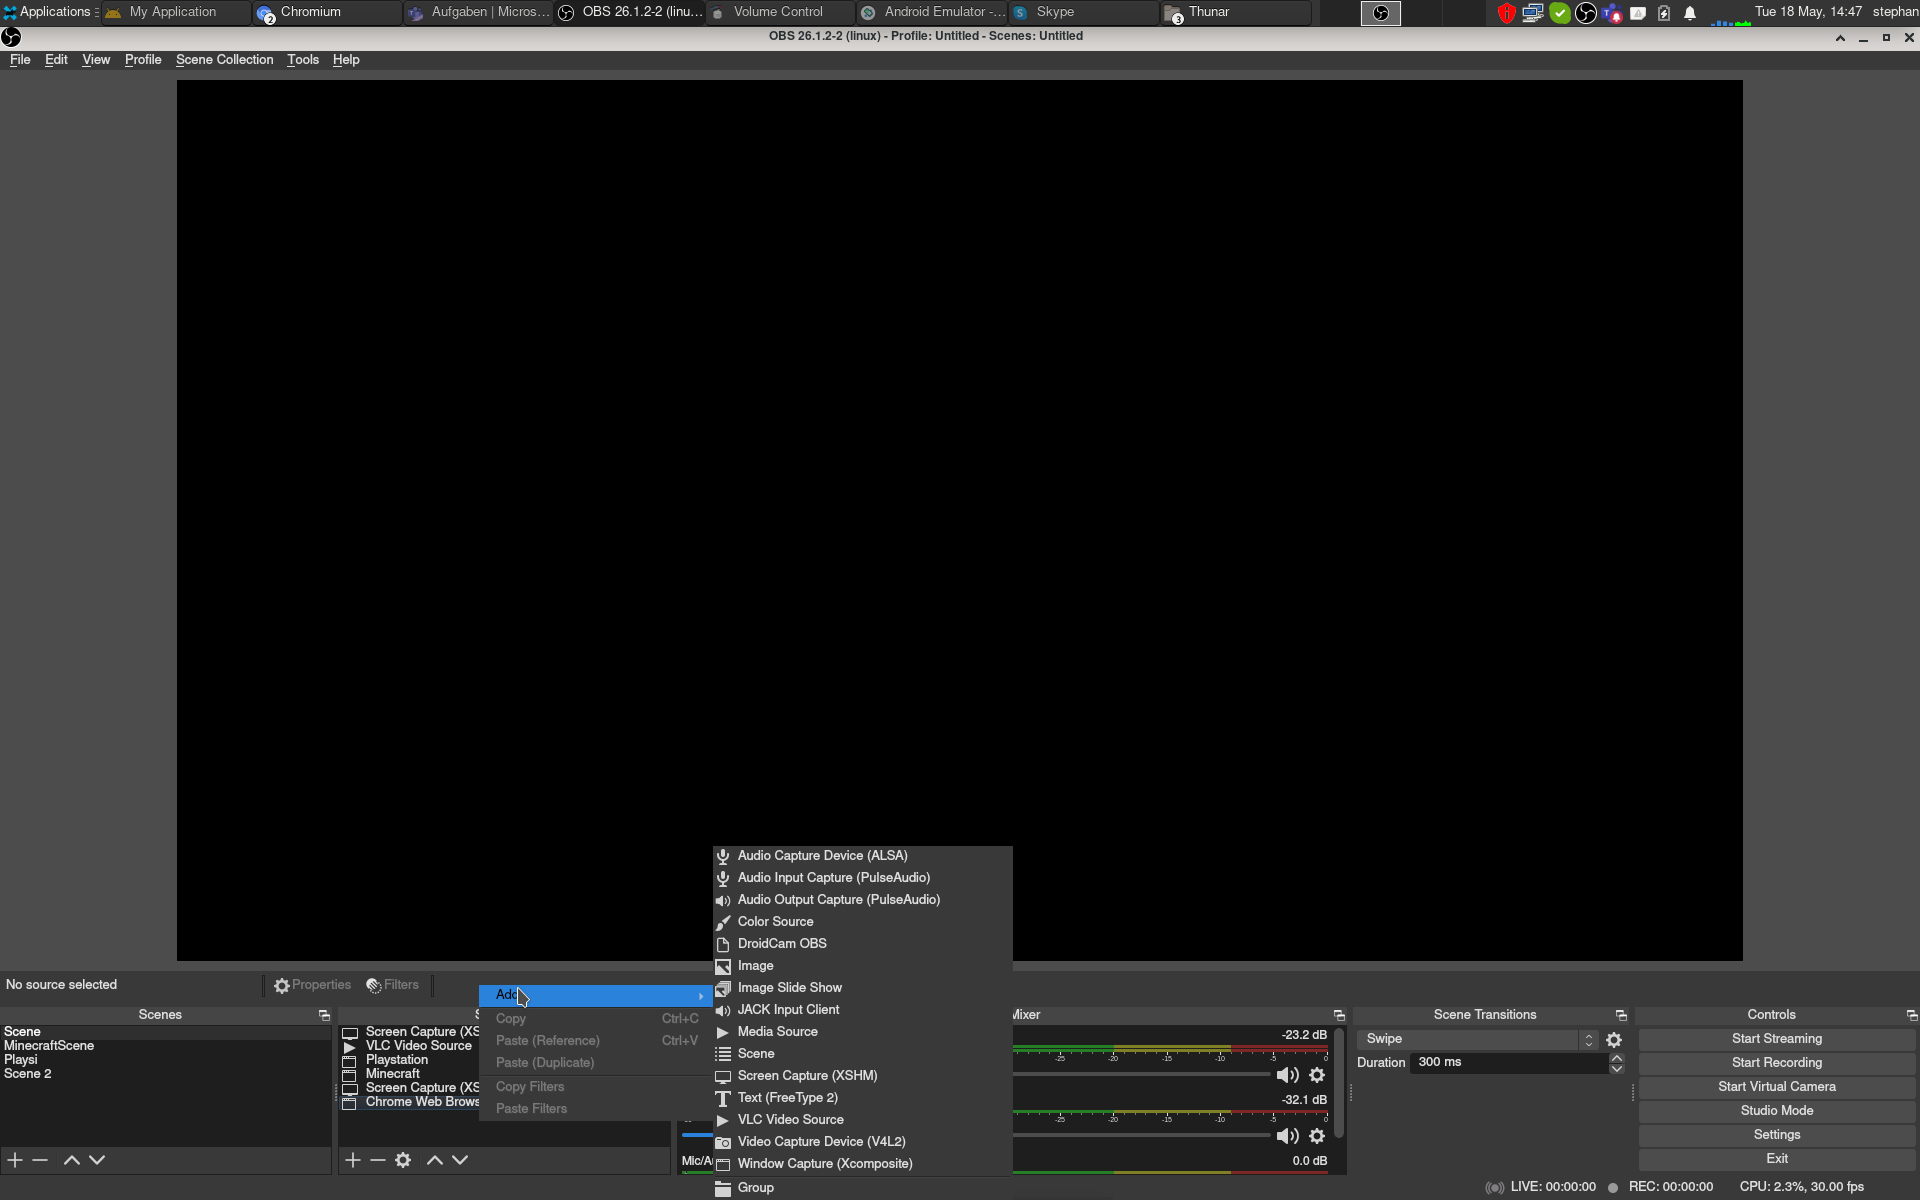Mute the first audio mixer channel
This screenshot has width=1920, height=1200.
(x=1287, y=1075)
